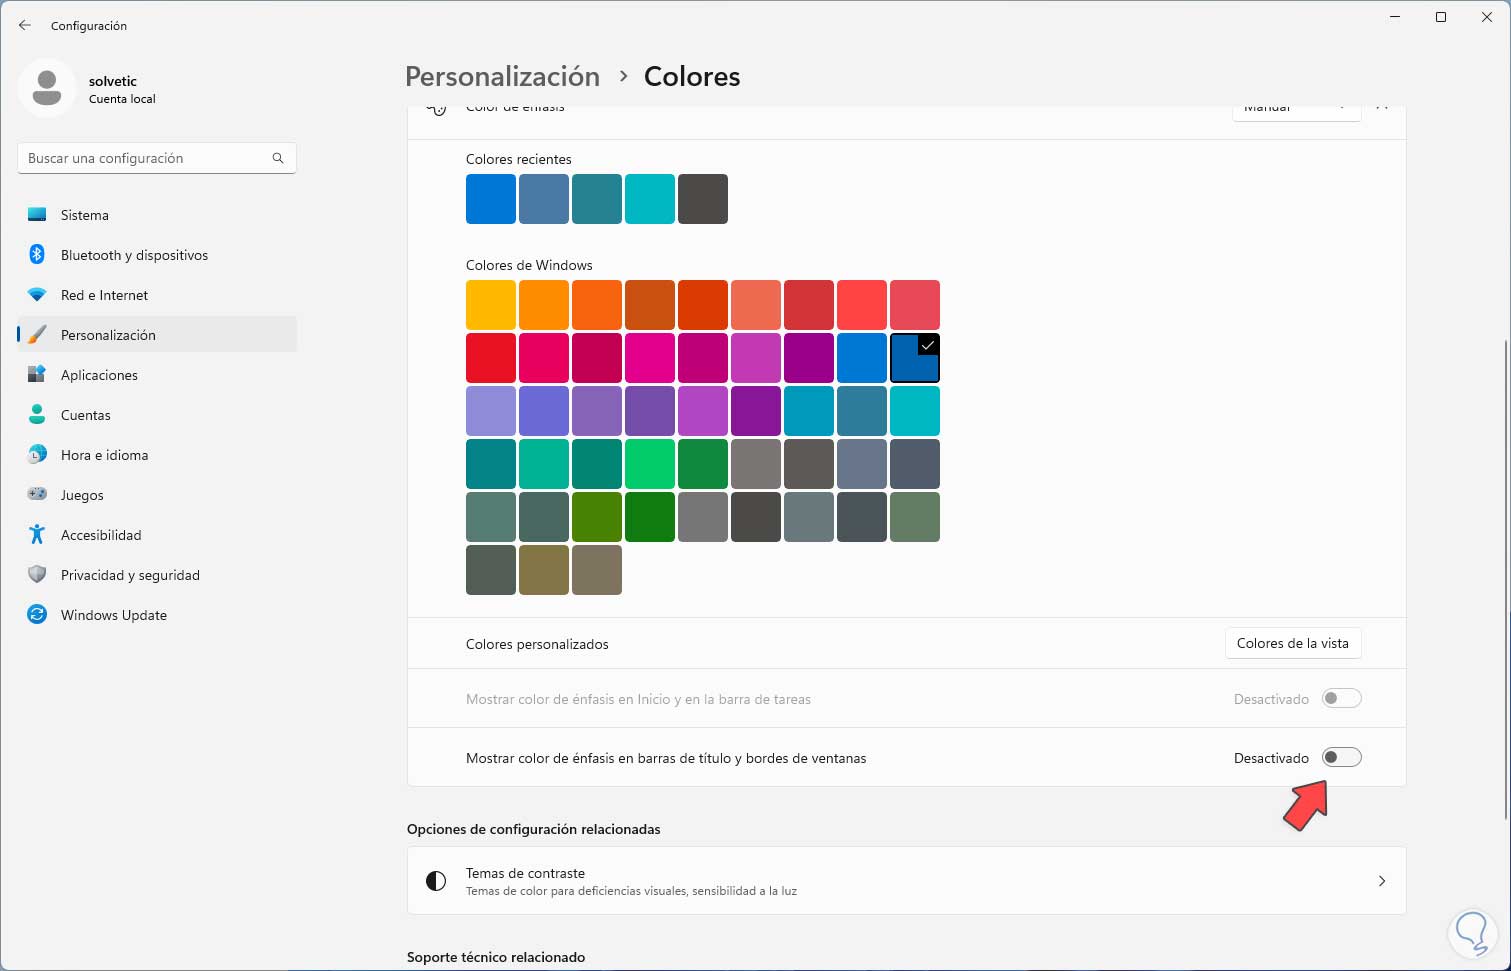Screen dimensions: 1511x971
Task: Pick the yellow Windows color swatch
Action: coord(491,305)
